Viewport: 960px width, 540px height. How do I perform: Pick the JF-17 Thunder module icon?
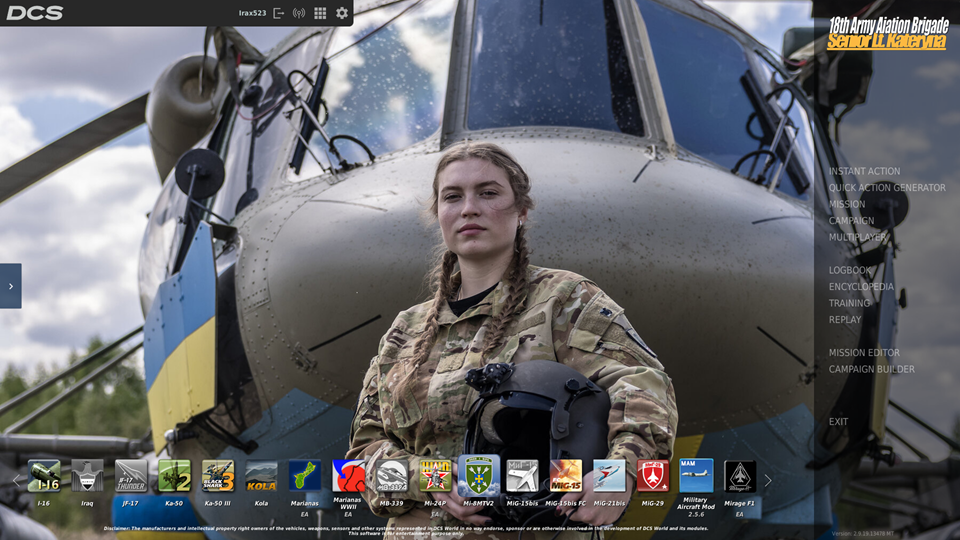[x=131, y=476]
